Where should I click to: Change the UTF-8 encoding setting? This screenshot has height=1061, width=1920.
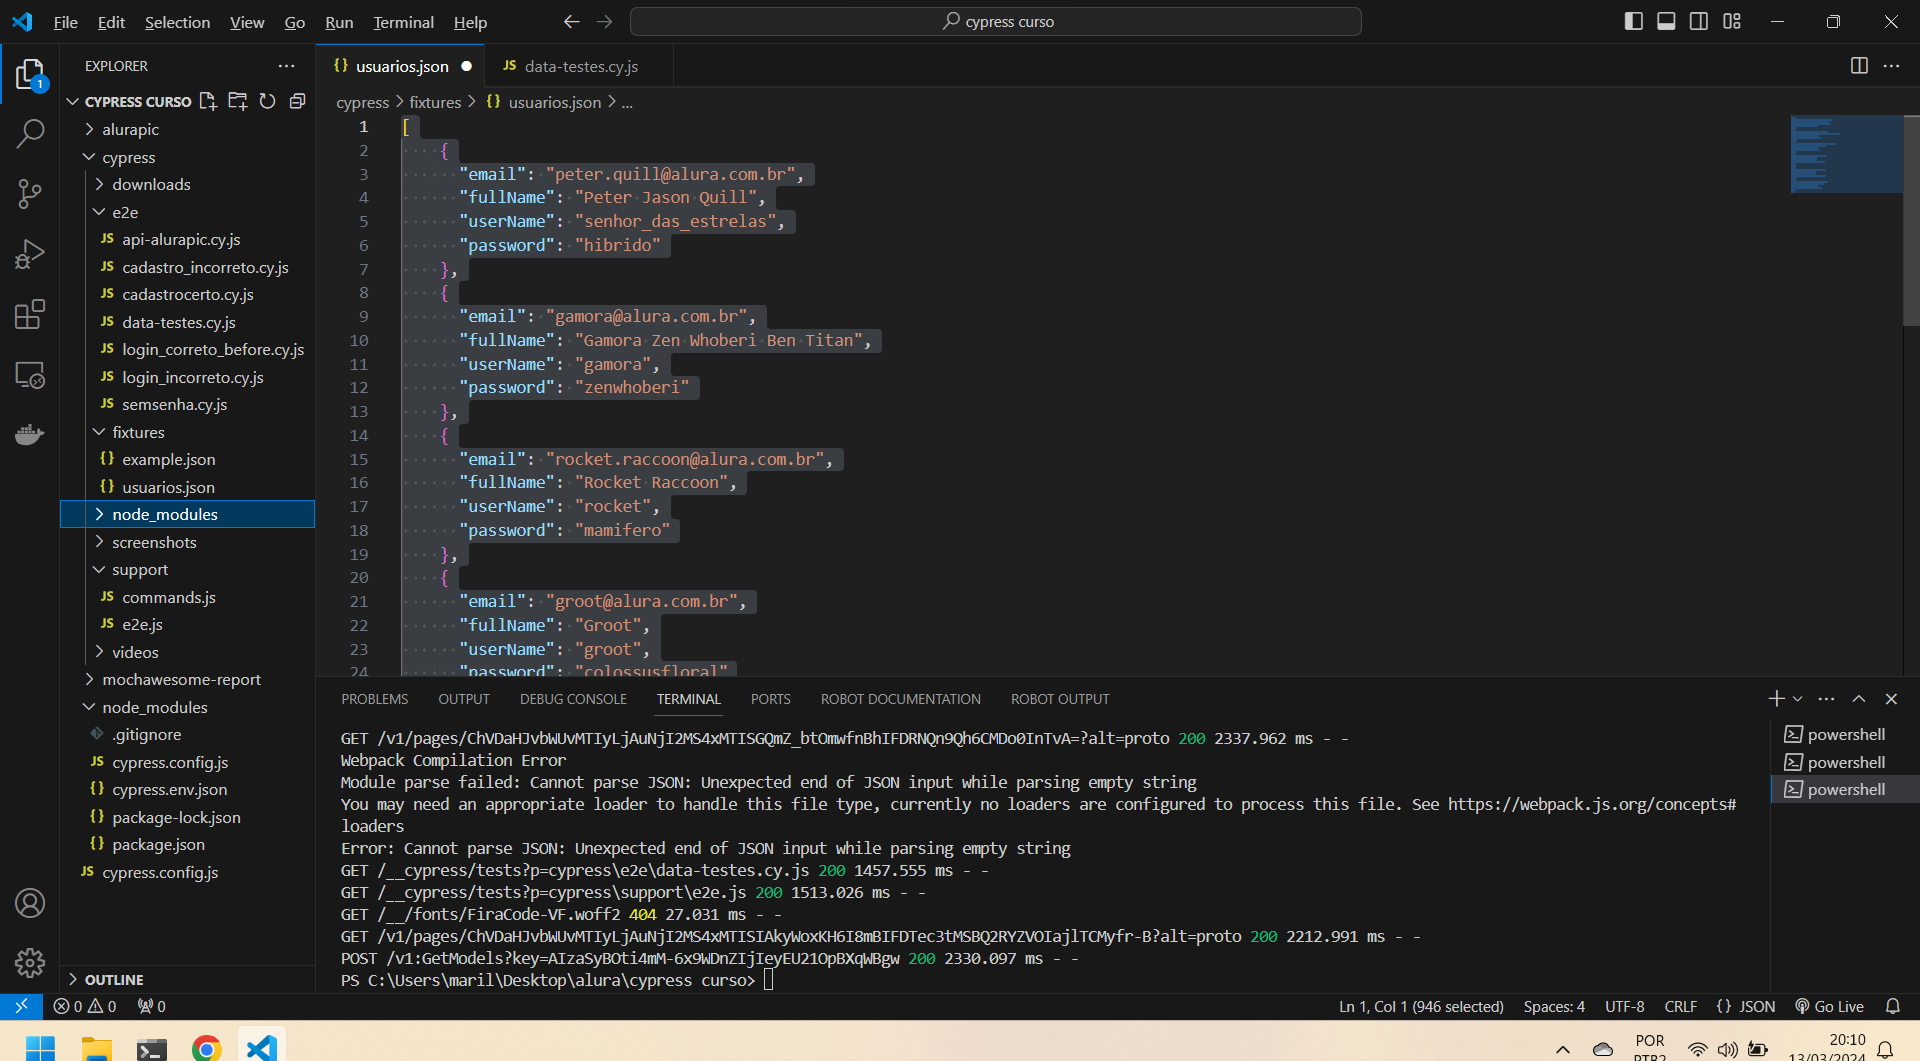click(x=1624, y=1007)
